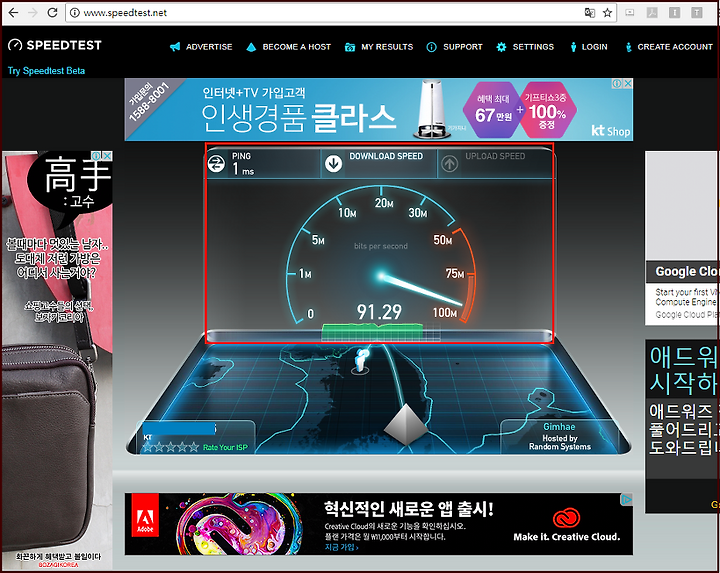This screenshot has width=720, height=573.
Task: Click the Gimhae server name
Action: pos(559,427)
